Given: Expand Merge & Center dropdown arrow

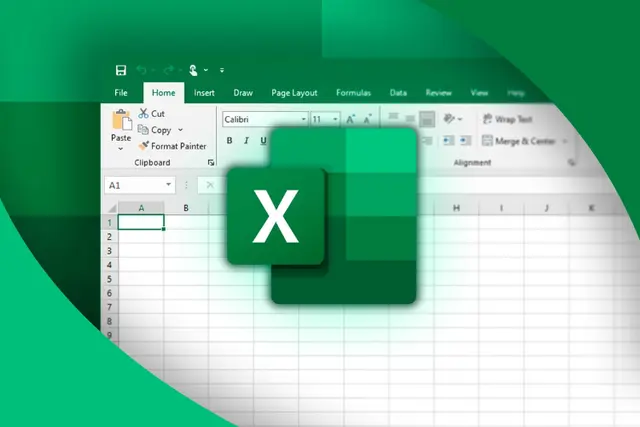Looking at the screenshot, I should [x=565, y=141].
